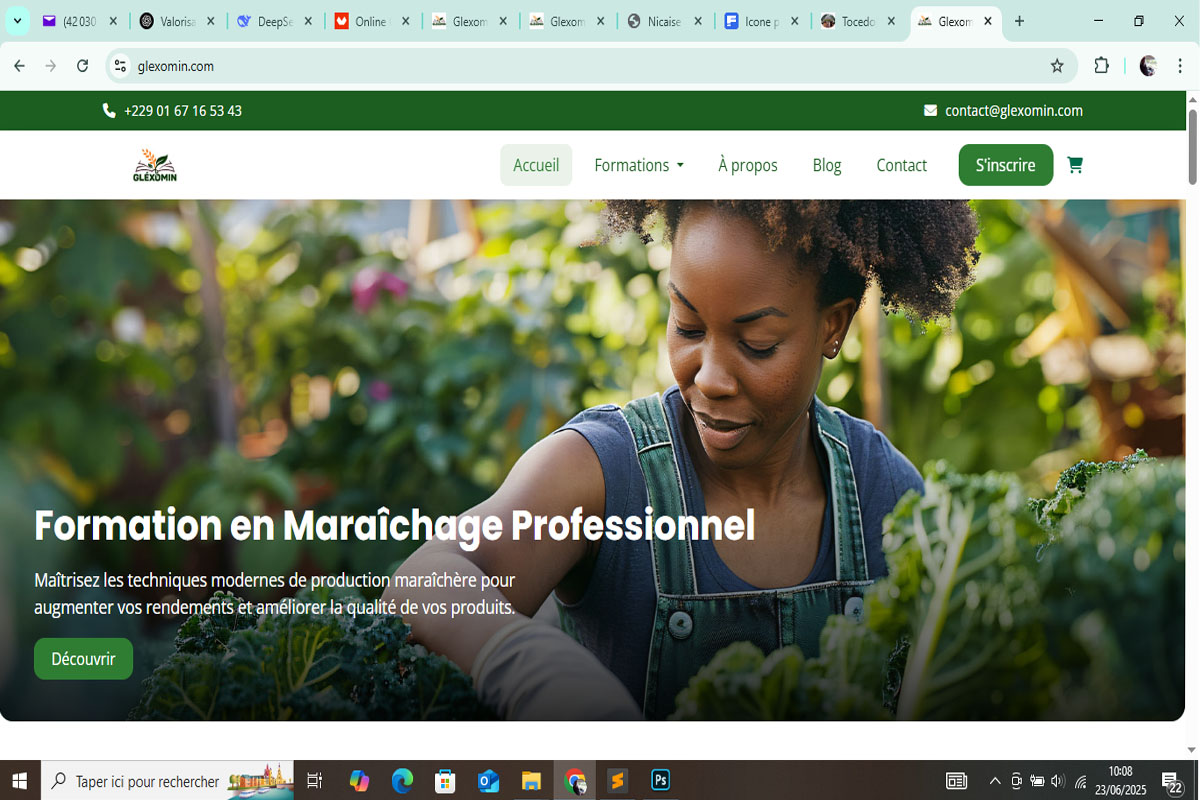The width and height of the screenshot is (1200, 800).
Task: Open the shopping cart on Glexomin site
Action: 1075,165
